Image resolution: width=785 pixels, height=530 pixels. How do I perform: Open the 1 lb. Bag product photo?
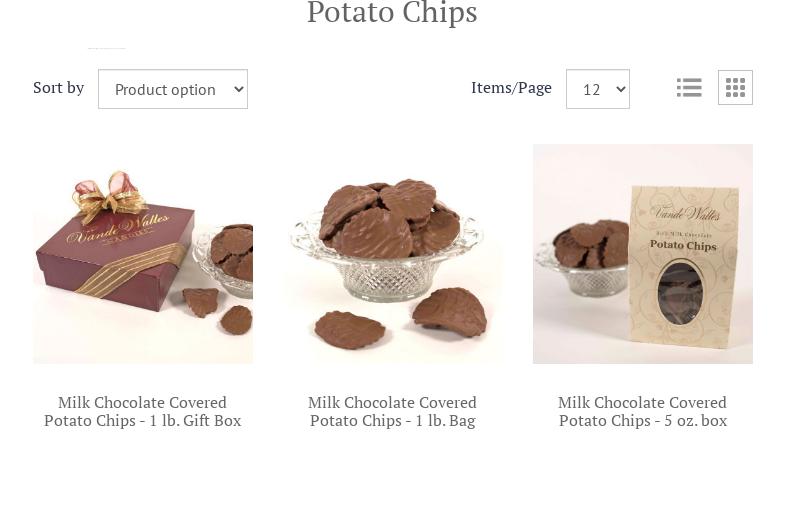tap(392, 254)
